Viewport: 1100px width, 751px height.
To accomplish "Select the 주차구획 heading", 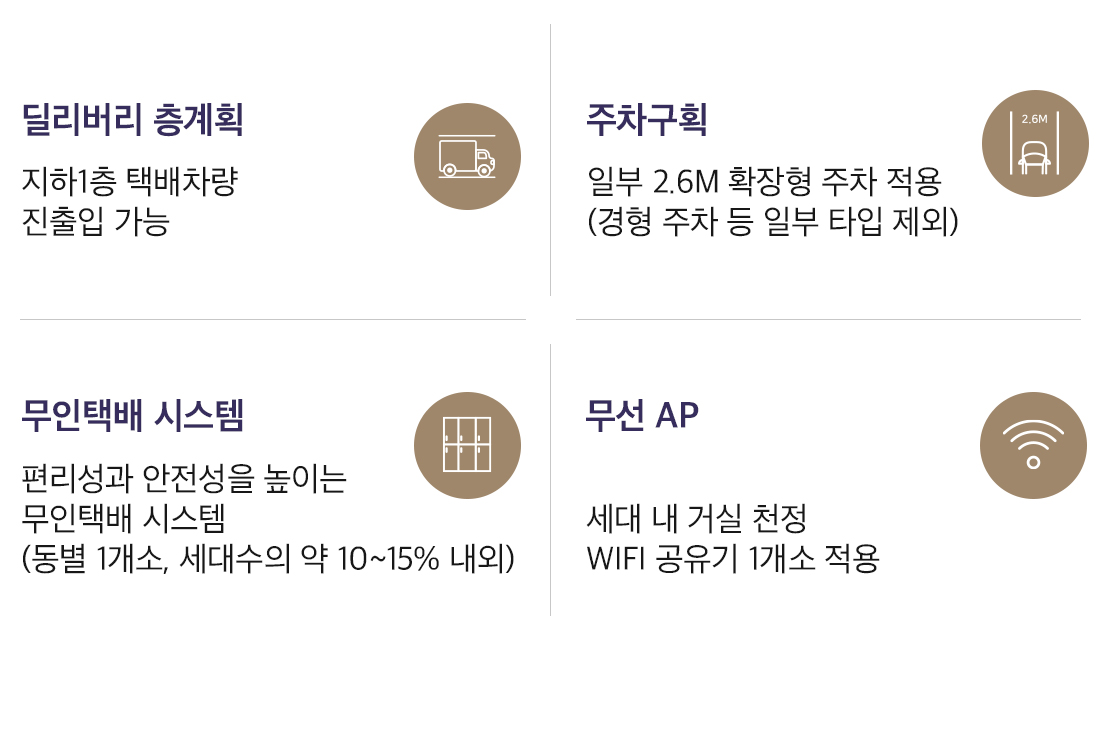I will tap(647, 121).
